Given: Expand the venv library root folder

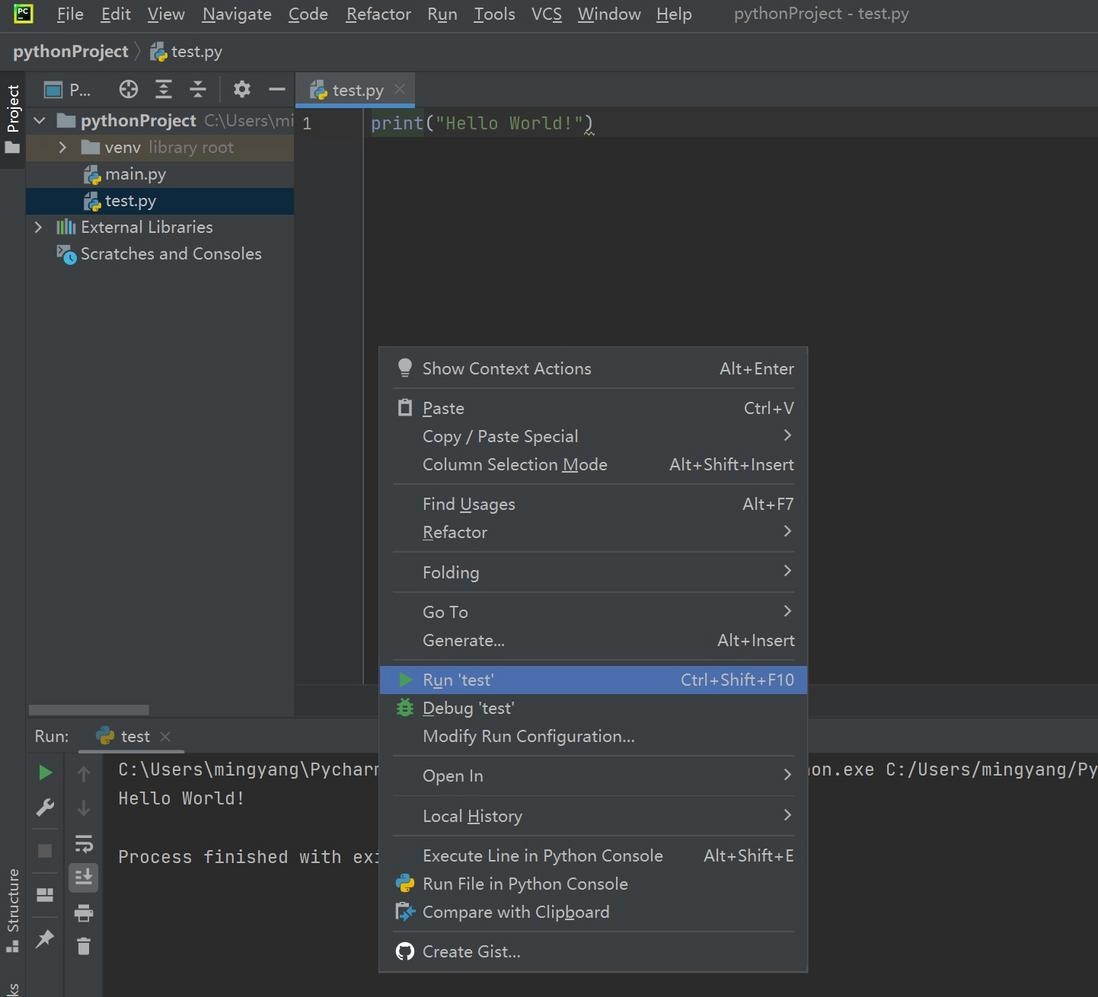Looking at the screenshot, I should 61,147.
